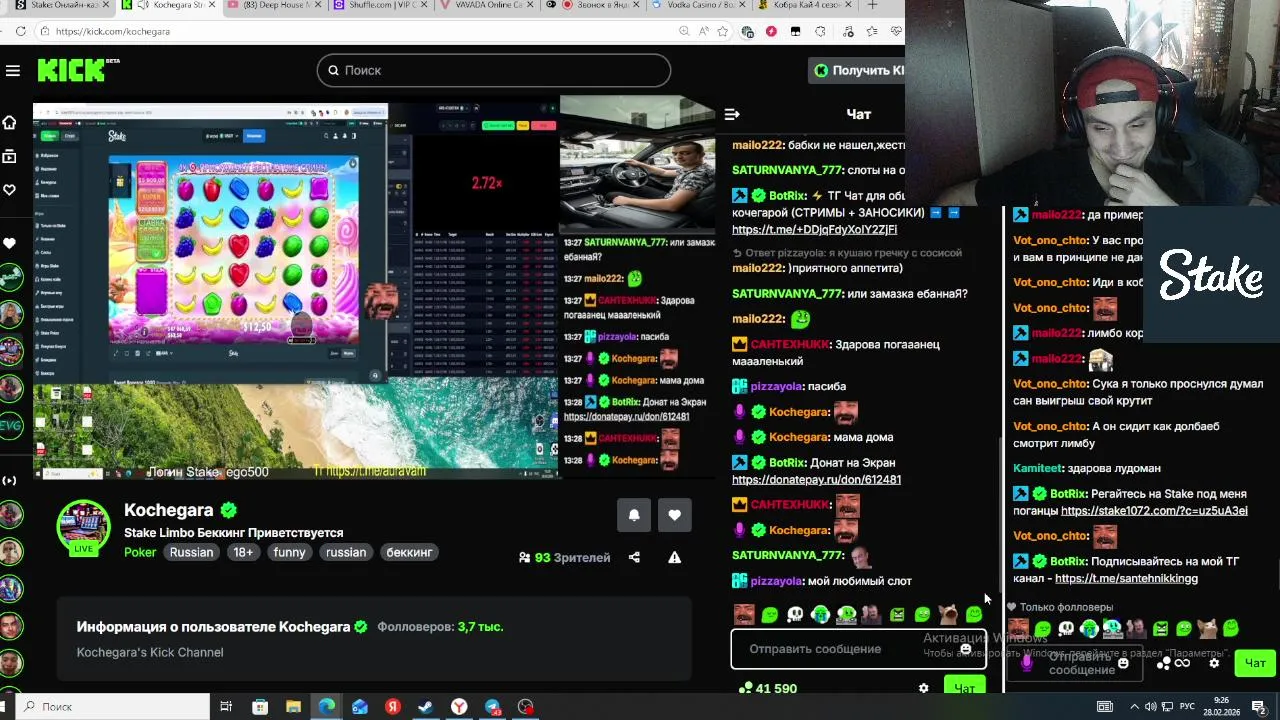
Task: Select the funny tag
Action: 289,552
